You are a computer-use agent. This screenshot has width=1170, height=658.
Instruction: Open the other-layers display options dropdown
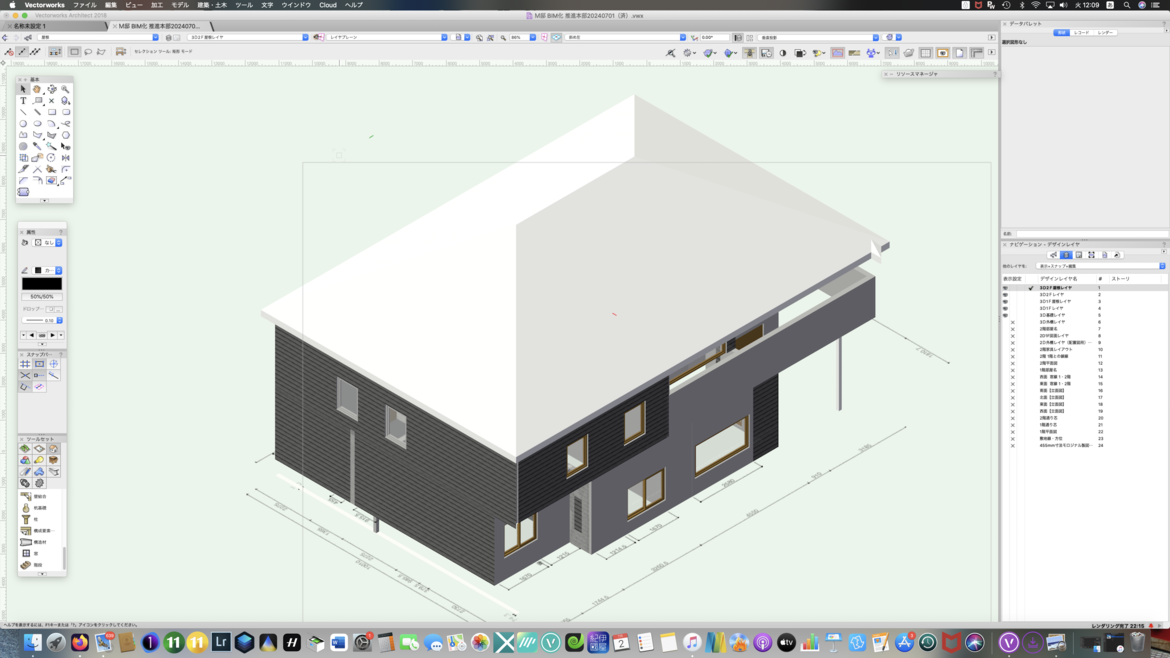pos(1100,266)
